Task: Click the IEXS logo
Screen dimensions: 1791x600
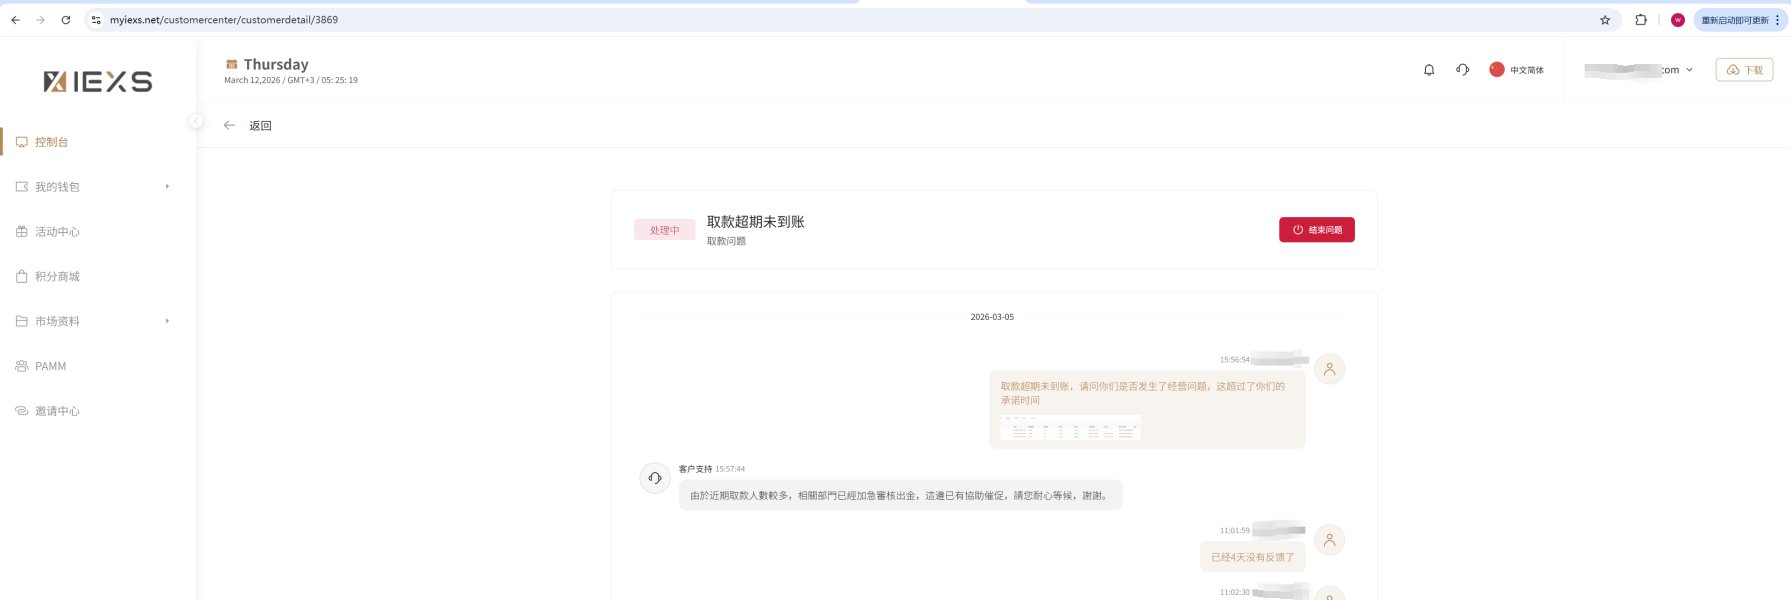Action: [98, 82]
